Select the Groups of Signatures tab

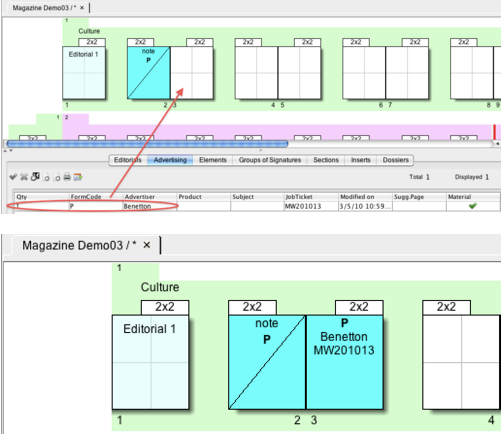(270, 160)
